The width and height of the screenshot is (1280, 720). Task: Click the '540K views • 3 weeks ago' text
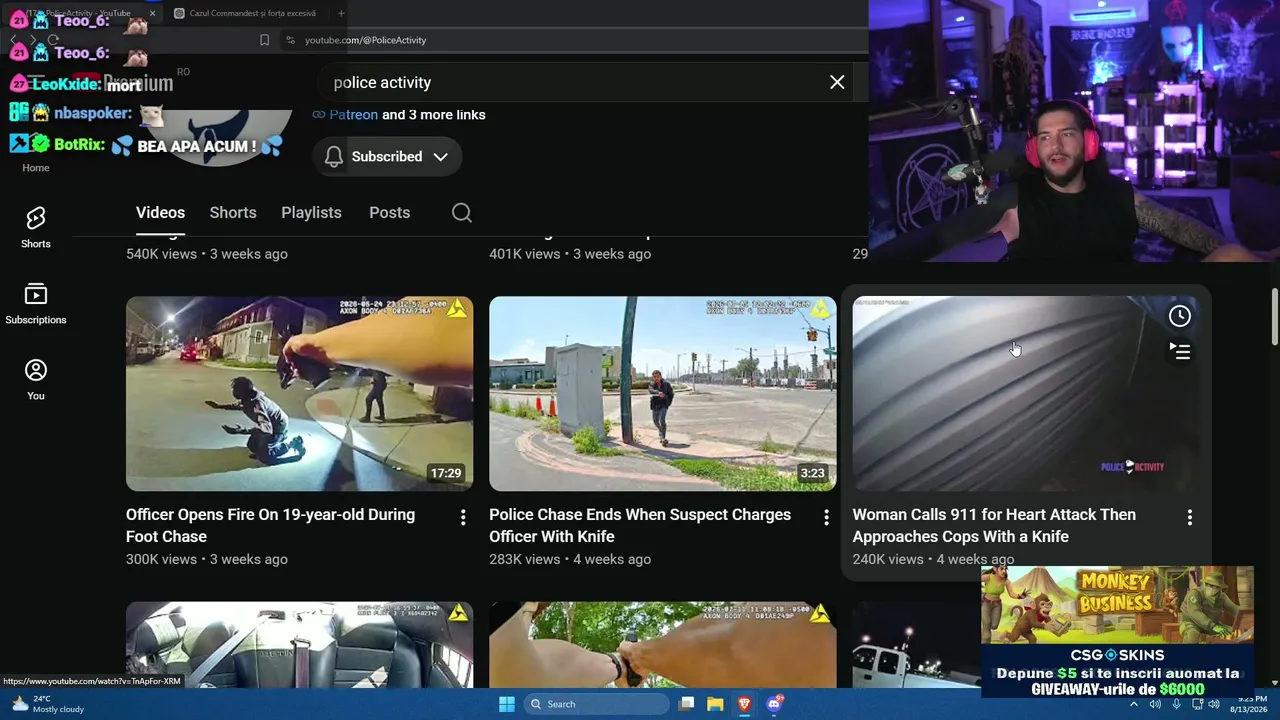point(207,254)
